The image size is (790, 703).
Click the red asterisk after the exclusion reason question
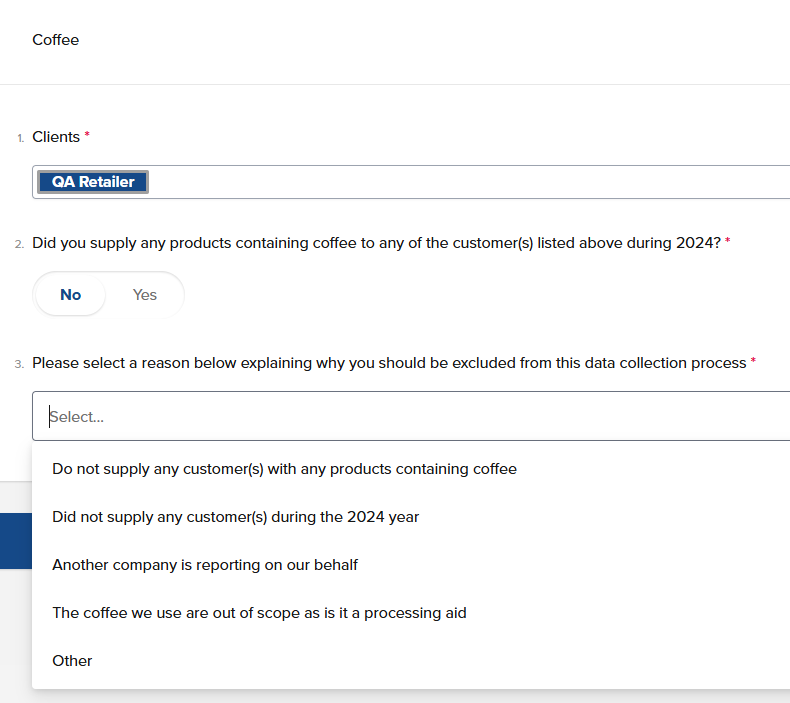tap(753, 360)
